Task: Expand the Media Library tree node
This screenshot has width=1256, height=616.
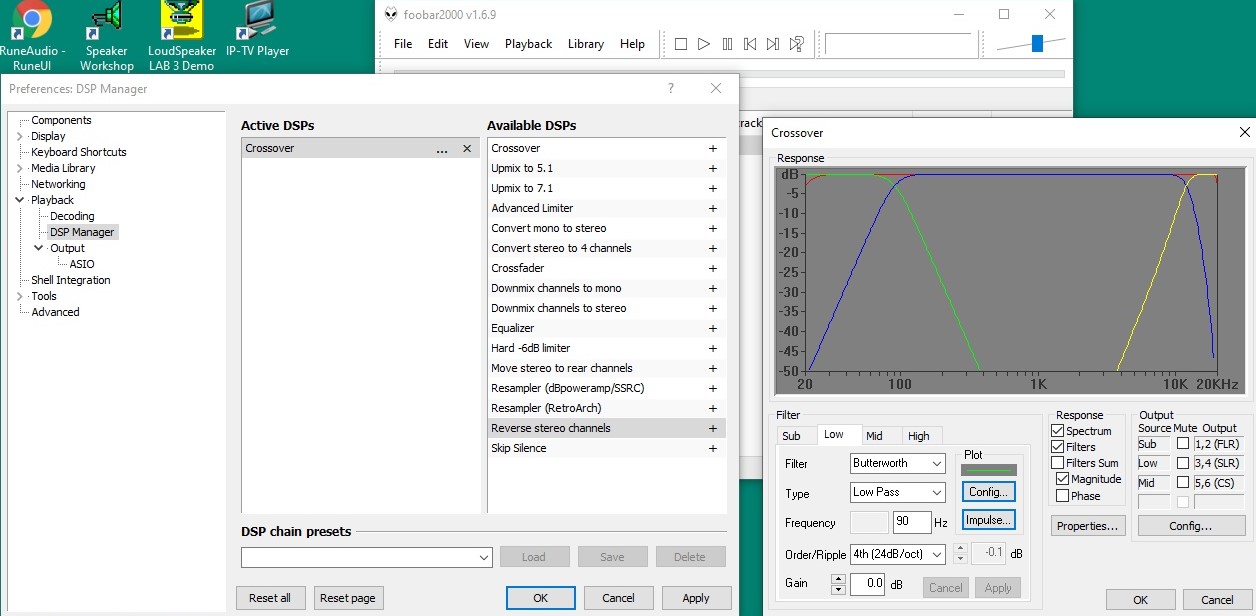Action: pos(20,168)
